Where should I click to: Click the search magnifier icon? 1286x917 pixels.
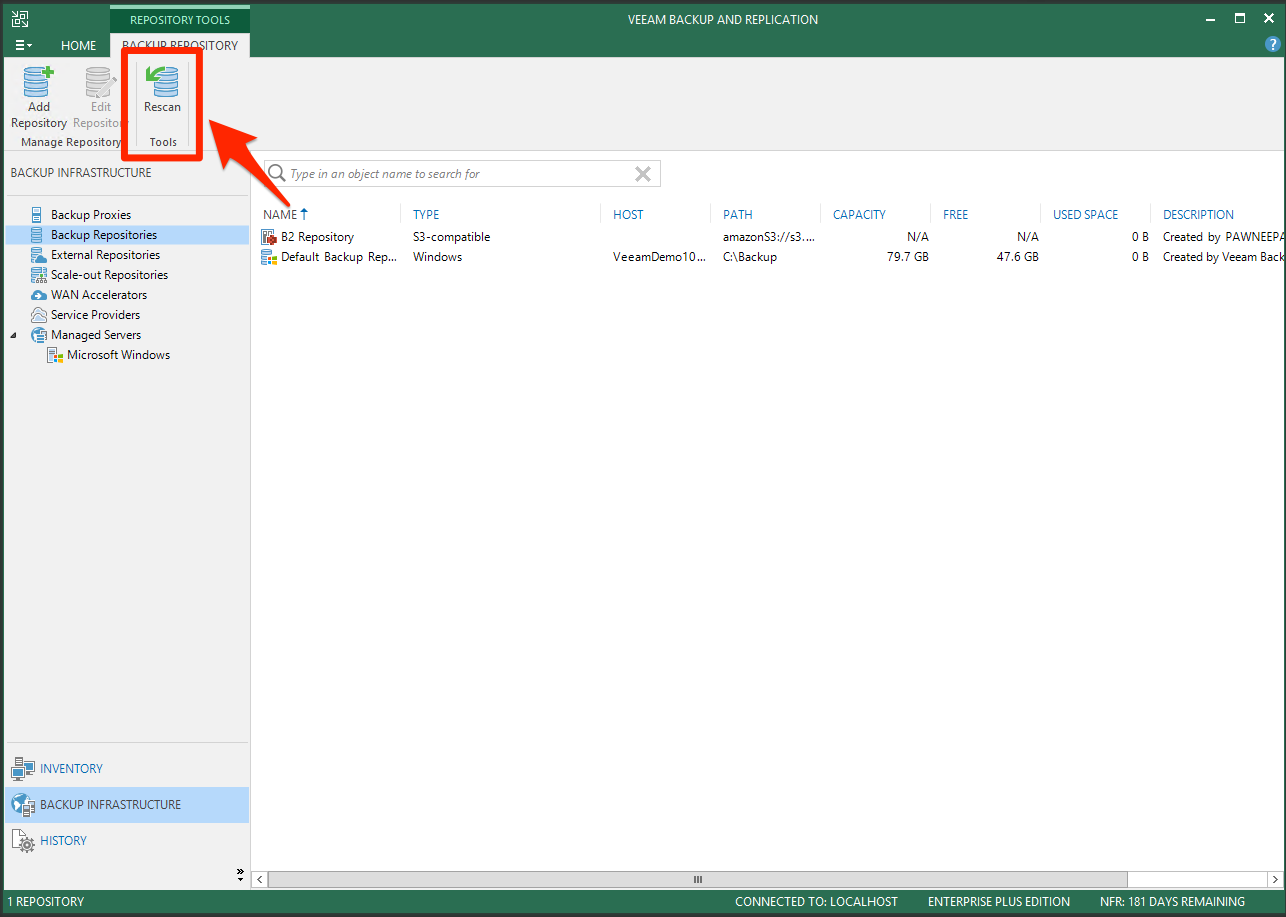(x=276, y=174)
